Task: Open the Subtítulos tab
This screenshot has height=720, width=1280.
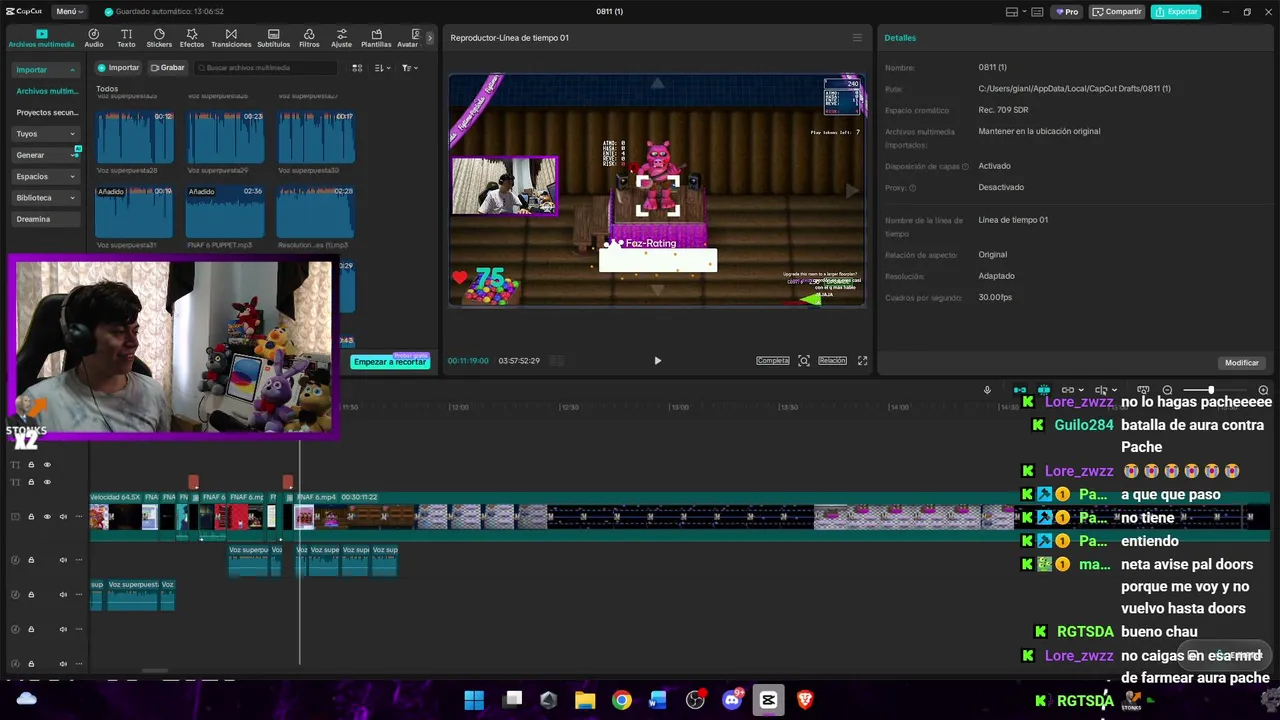Action: [273, 38]
